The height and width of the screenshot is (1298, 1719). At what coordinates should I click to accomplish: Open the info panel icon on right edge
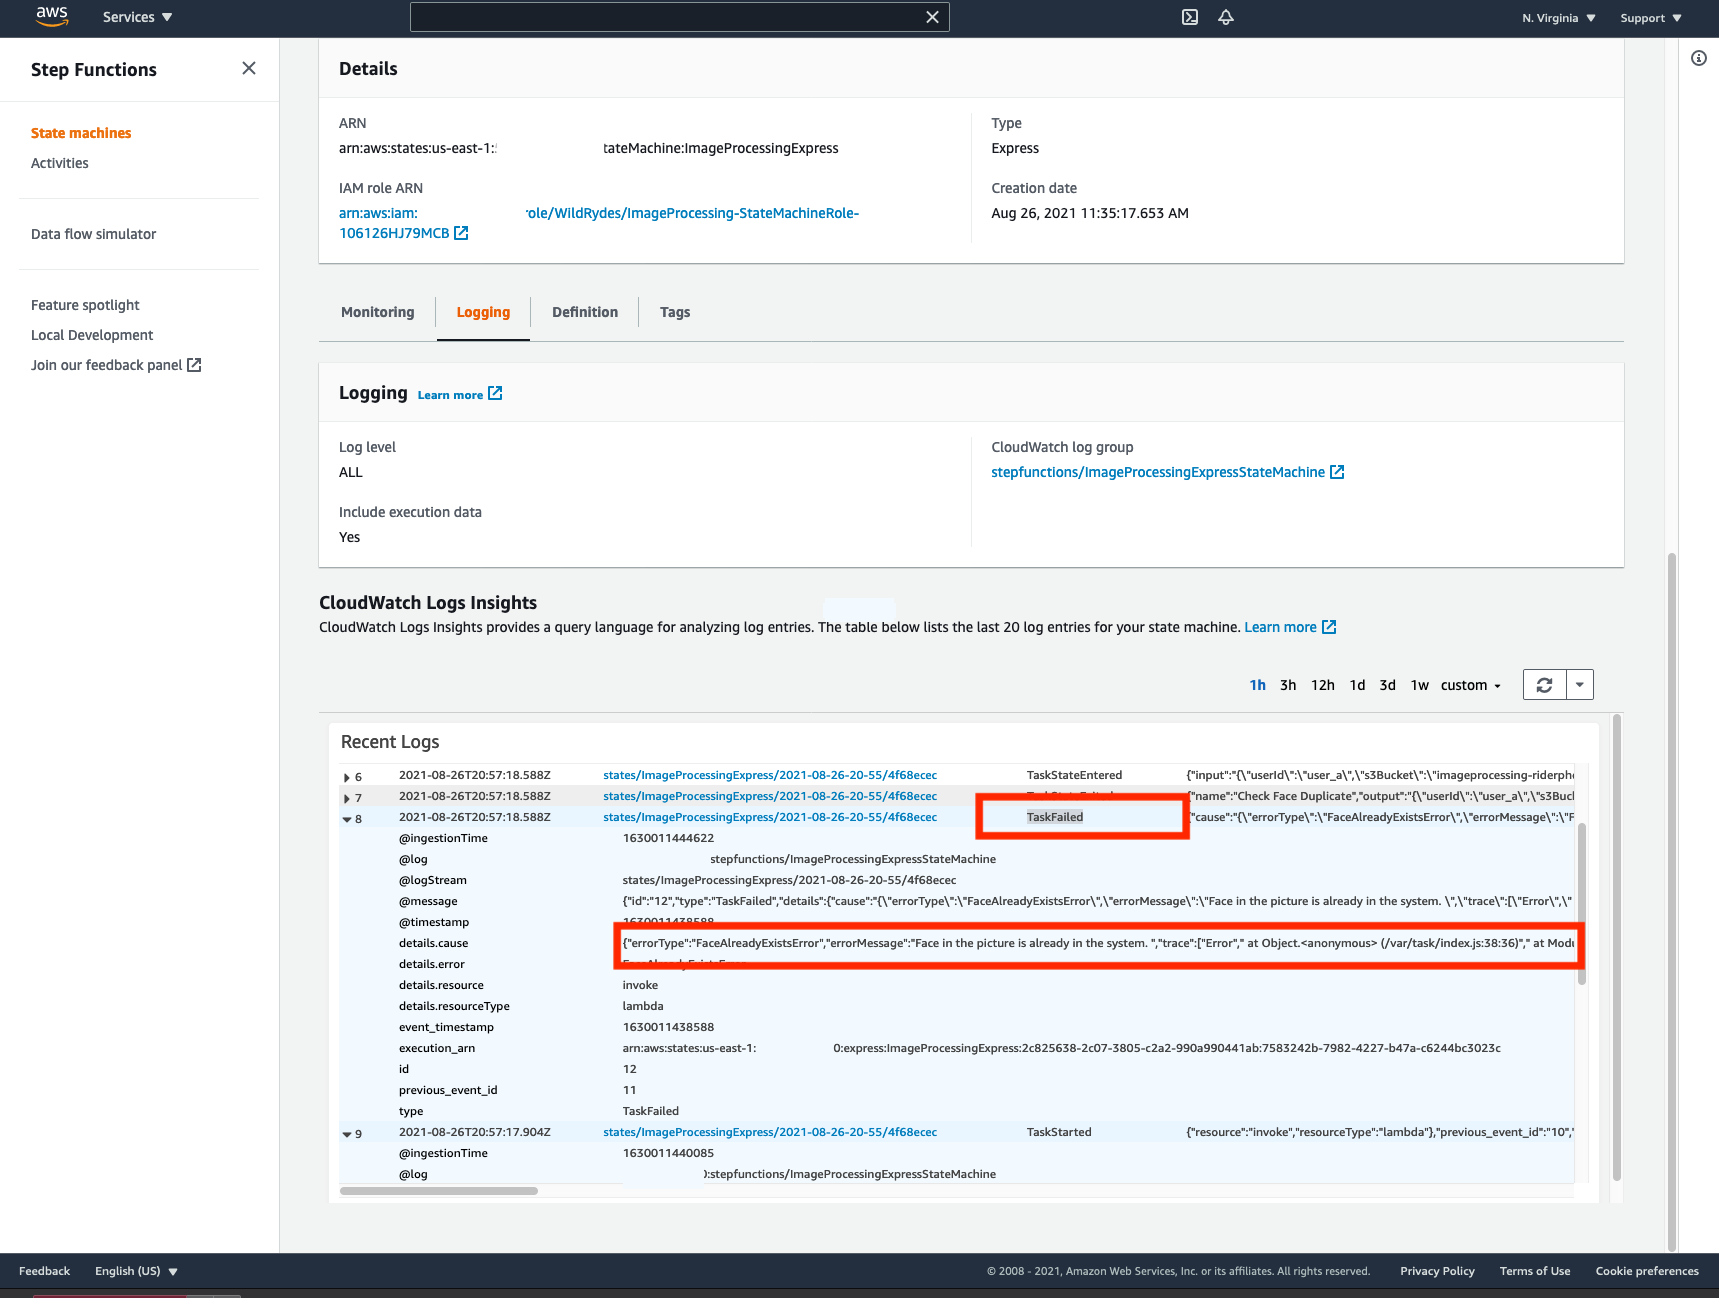coord(1699,58)
